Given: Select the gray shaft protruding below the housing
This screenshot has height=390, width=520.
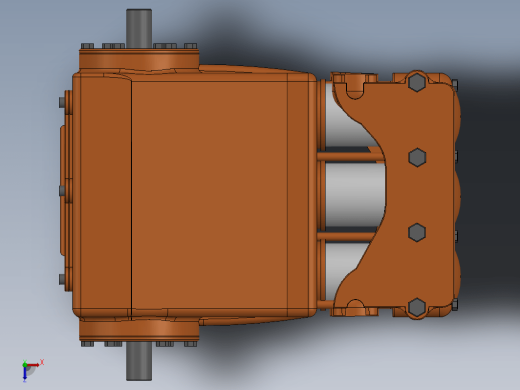Looking at the screenshot, I should point(139,361).
